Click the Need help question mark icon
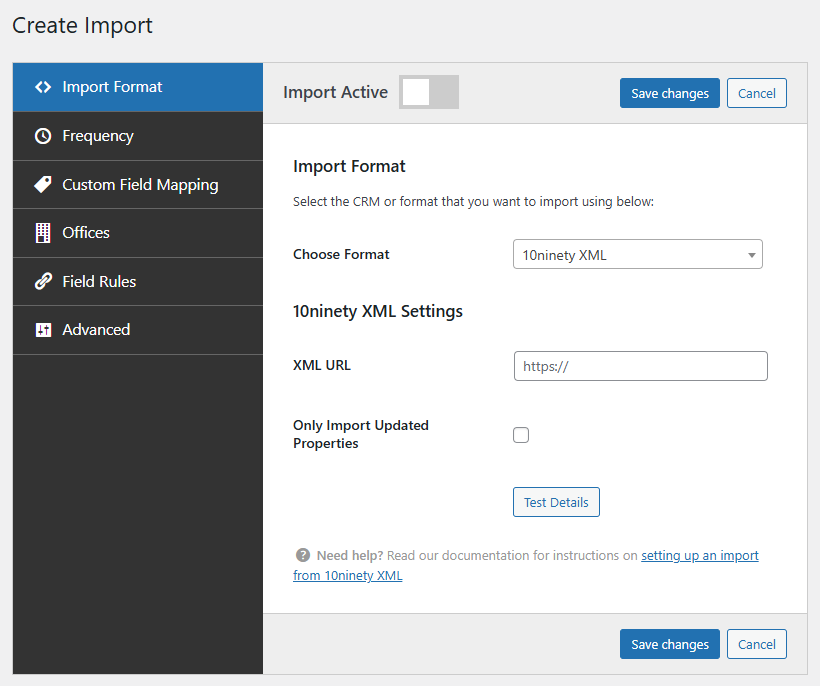Image resolution: width=820 pixels, height=686 pixels. [302, 555]
